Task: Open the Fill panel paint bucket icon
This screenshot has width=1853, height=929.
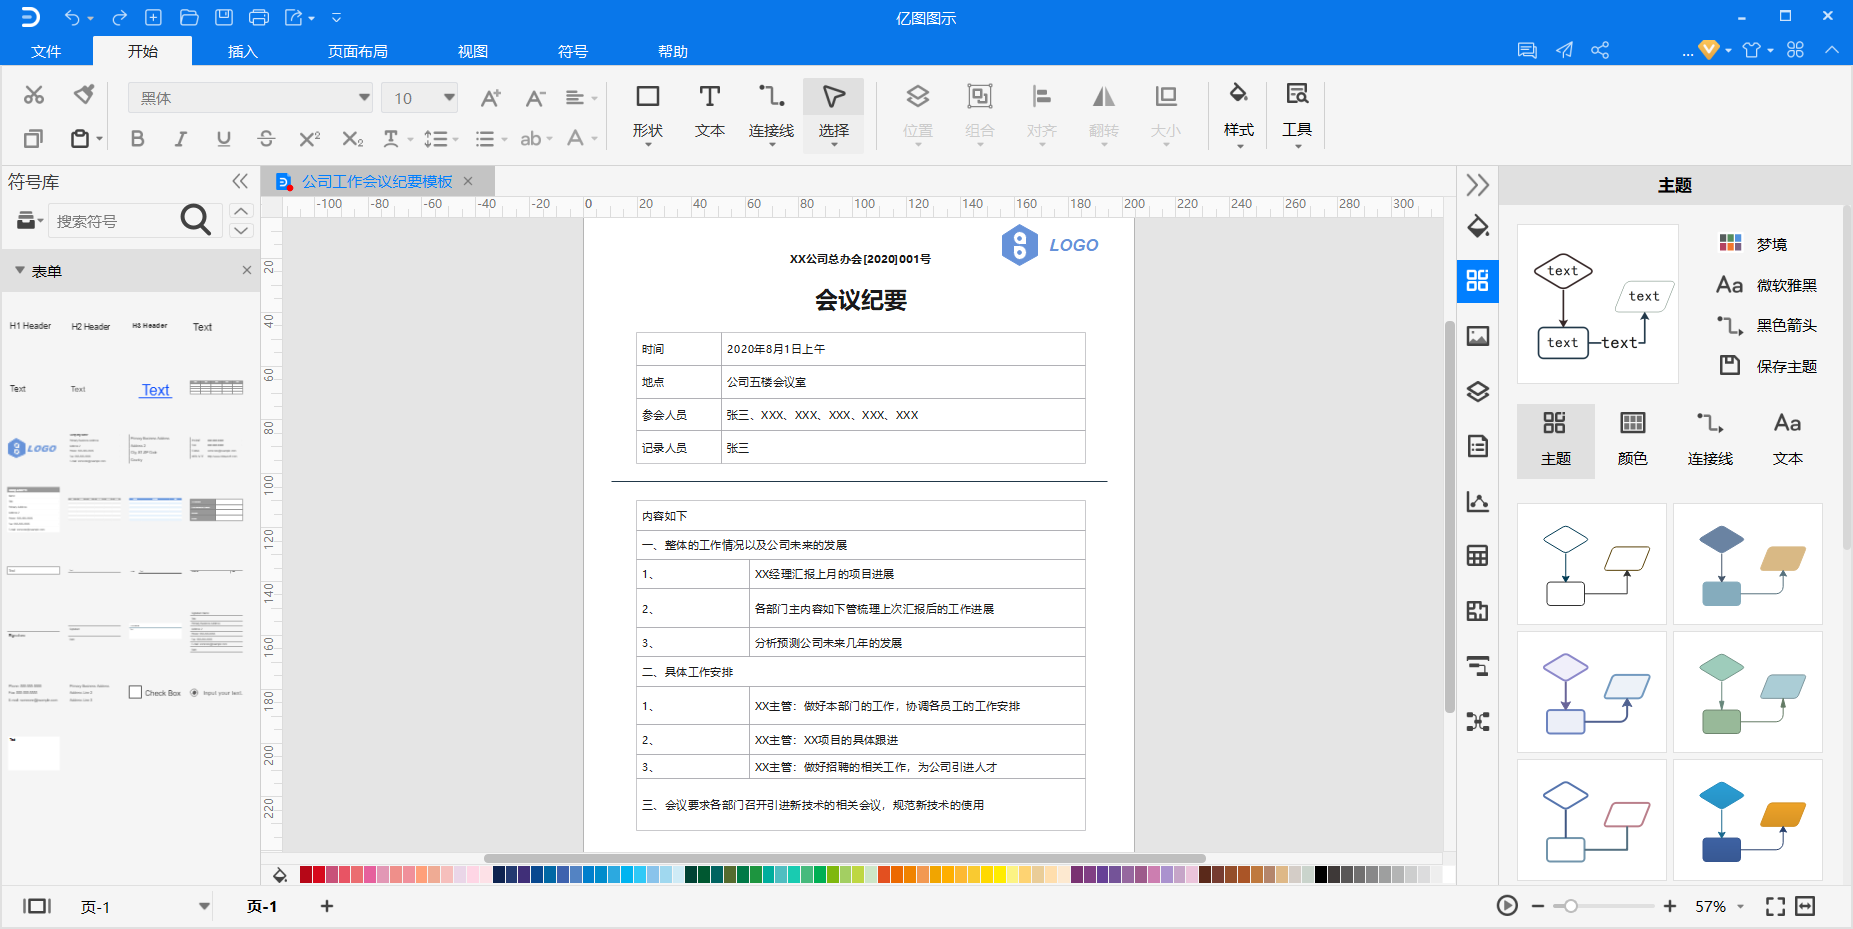Action: click(1478, 226)
